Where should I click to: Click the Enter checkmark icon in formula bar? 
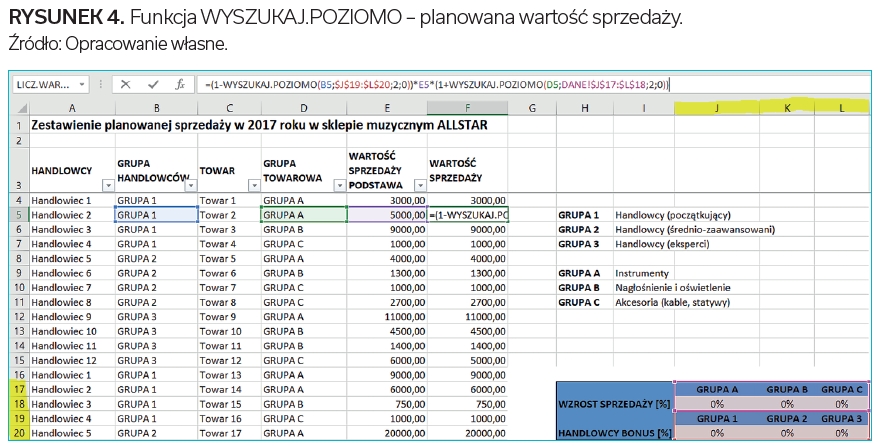(152, 85)
